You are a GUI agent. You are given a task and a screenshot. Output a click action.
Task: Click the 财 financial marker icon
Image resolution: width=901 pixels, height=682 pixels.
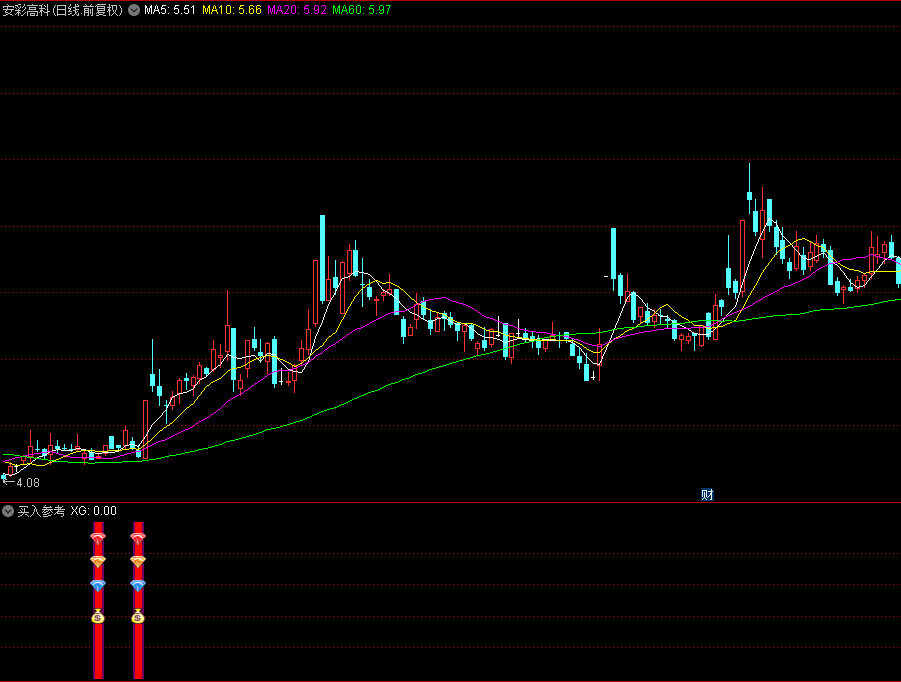point(707,495)
